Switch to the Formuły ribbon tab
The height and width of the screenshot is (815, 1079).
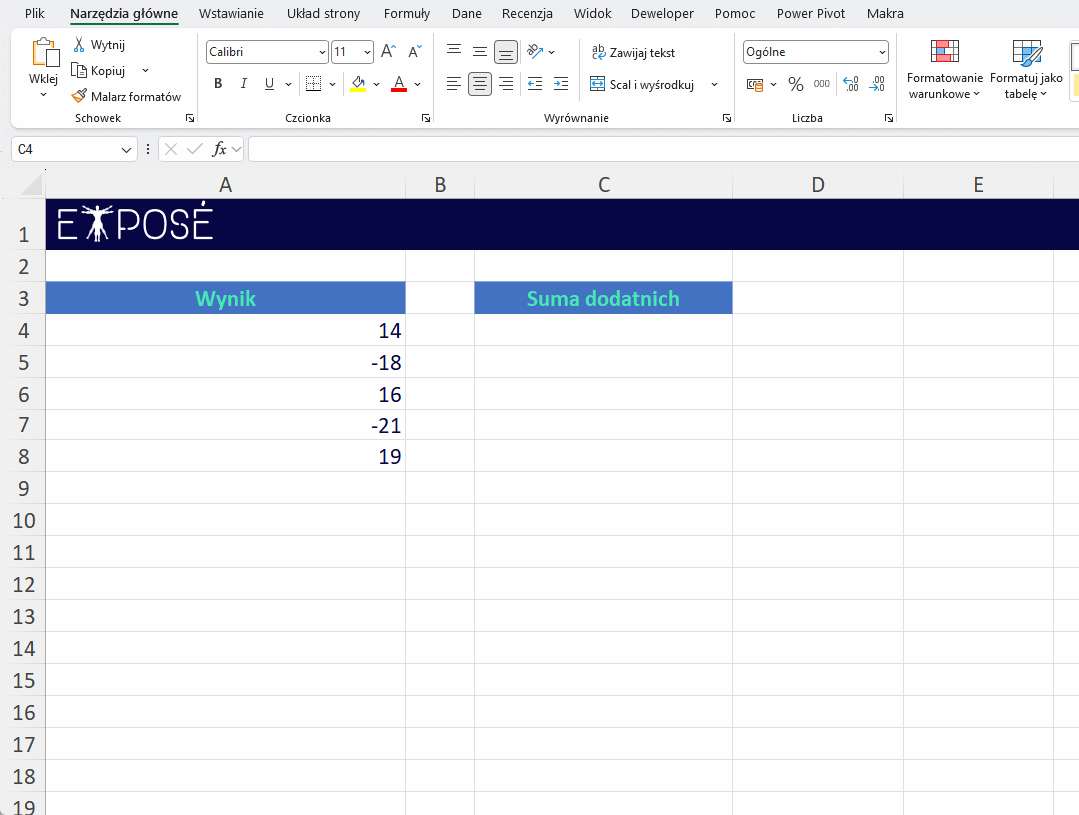[406, 14]
